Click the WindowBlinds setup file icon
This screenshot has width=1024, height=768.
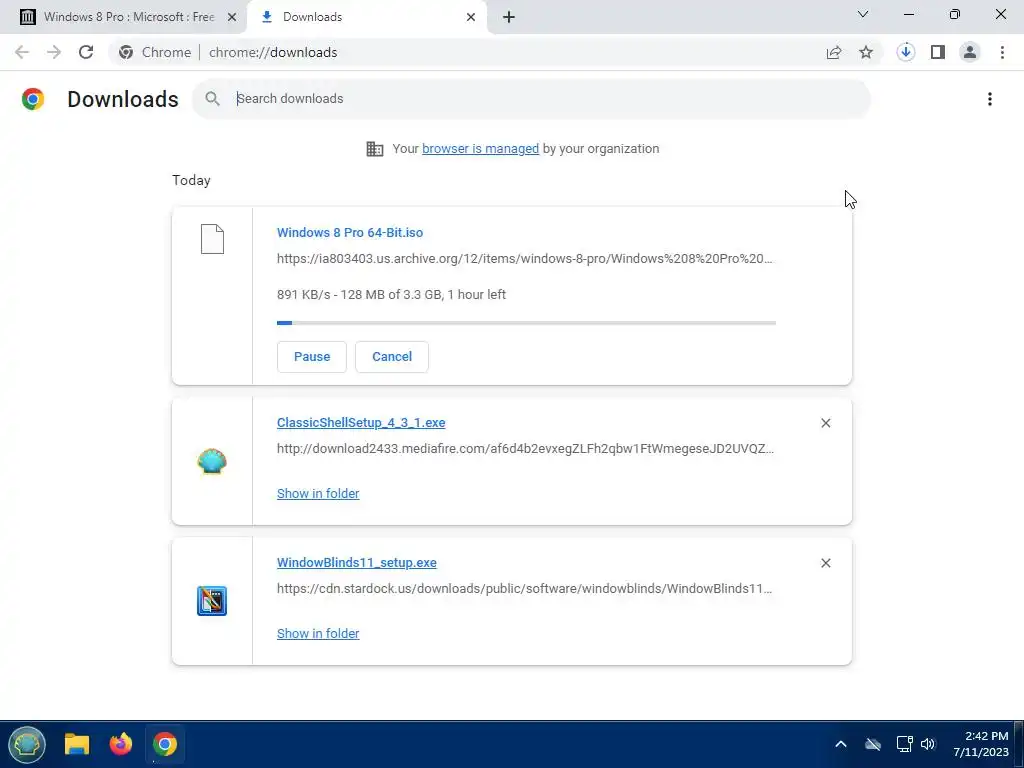click(x=212, y=601)
